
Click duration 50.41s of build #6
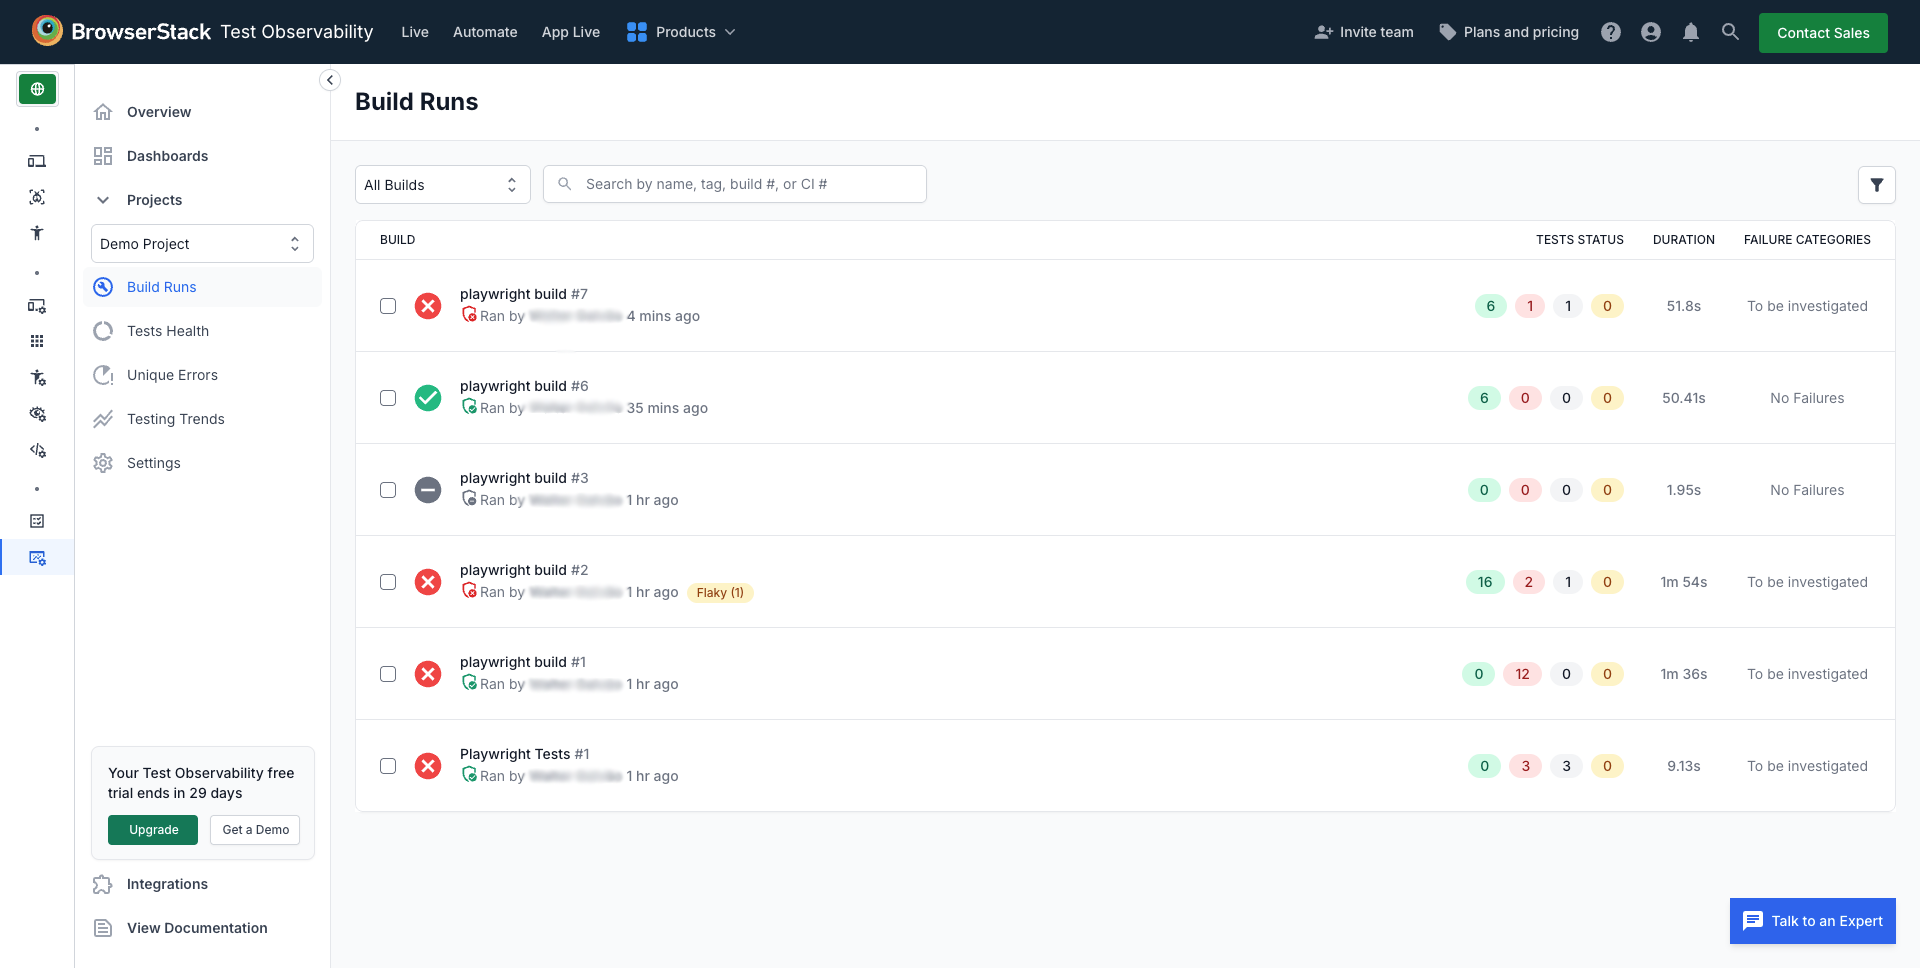tap(1684, 398)
